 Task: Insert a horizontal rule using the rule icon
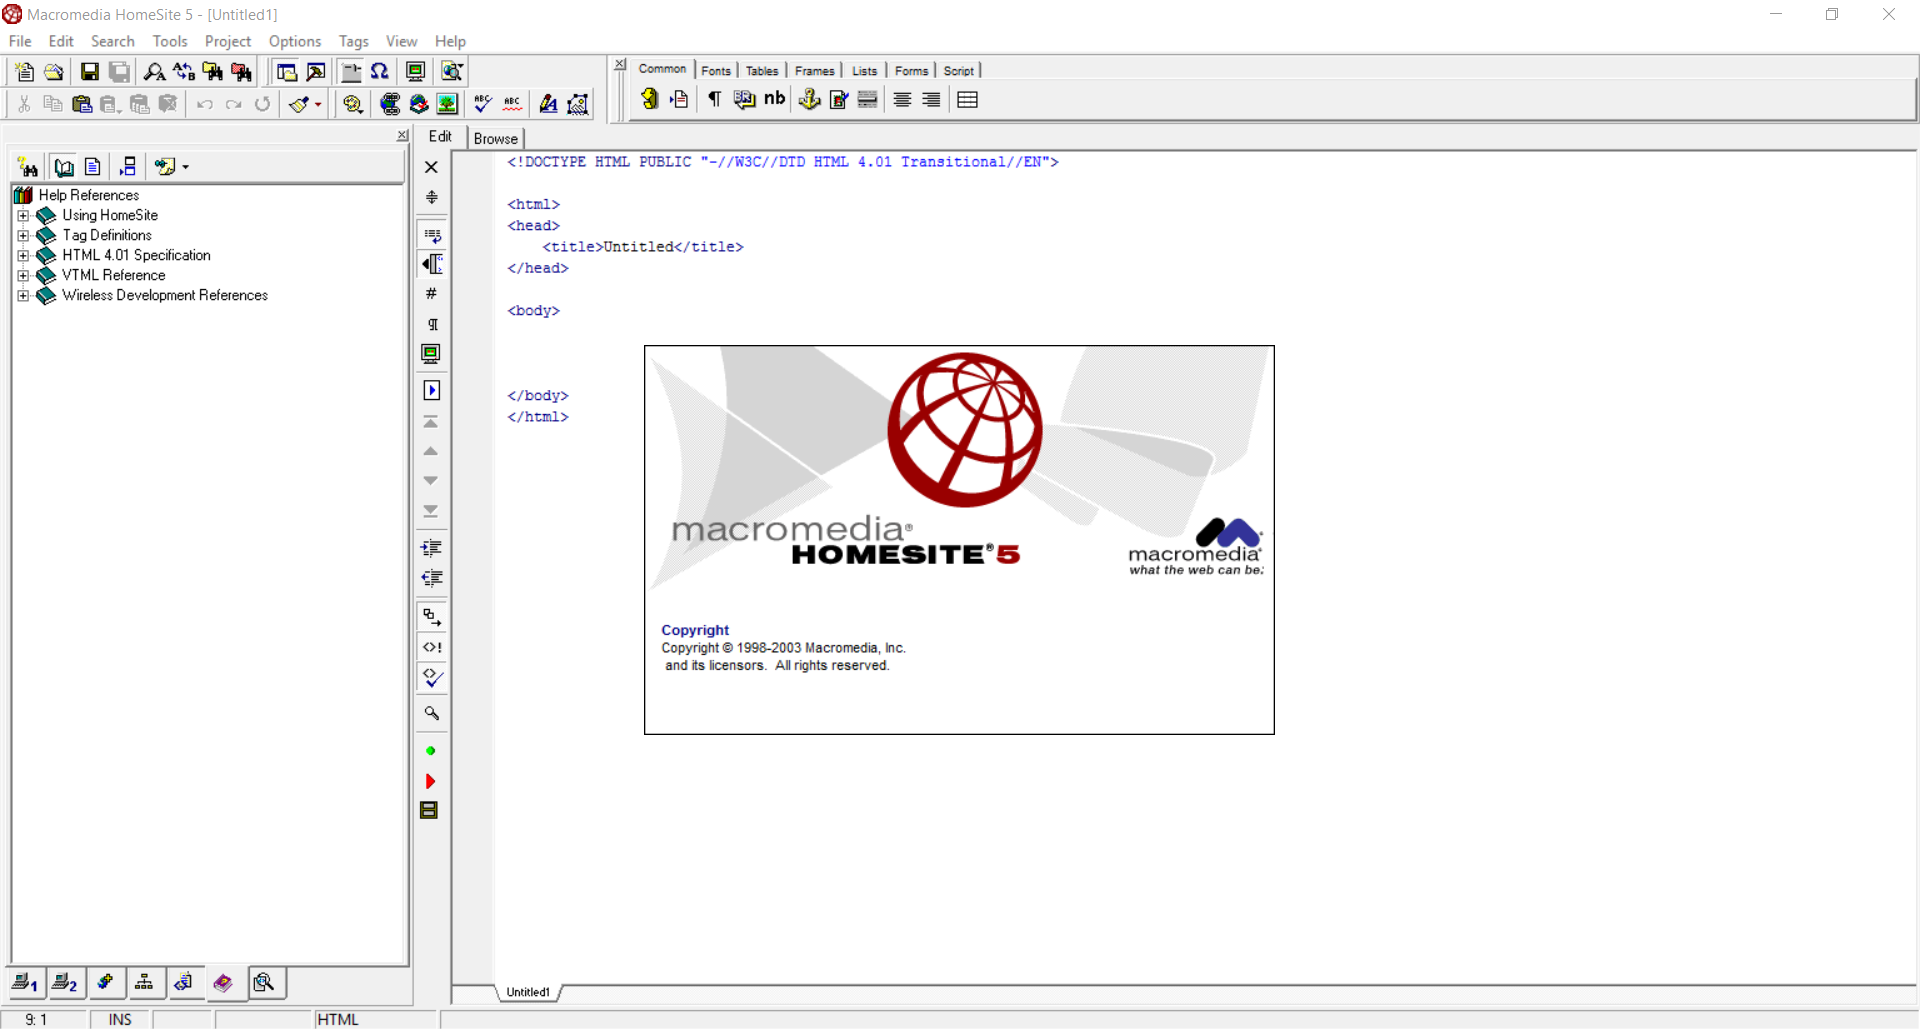[868, 99]
